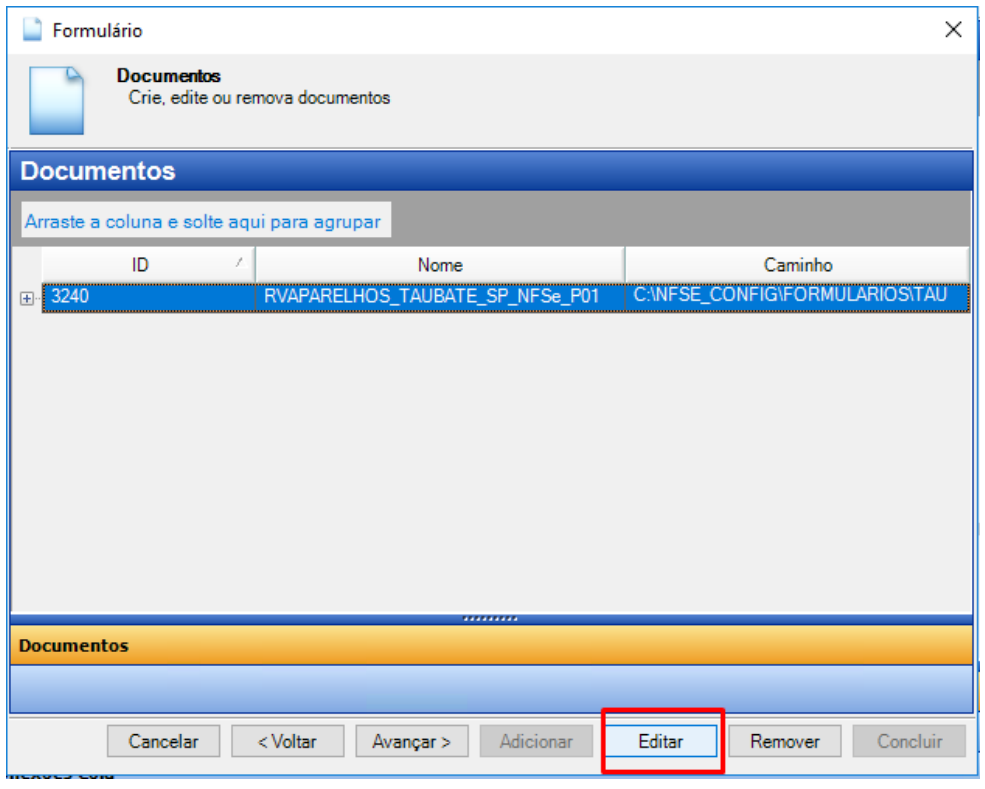Click the 'Arraste a coluna' grouping area

tap(203, 222)
